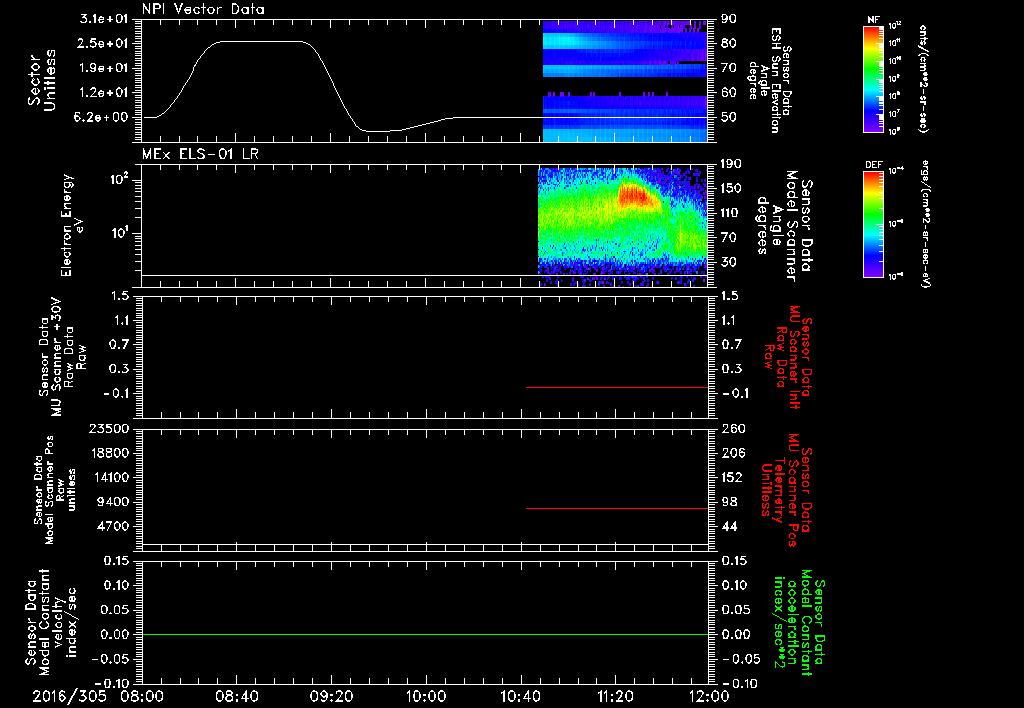Screen dimensions: 1024x708
Task: Click the "1.2e+01" sector tick label
Action: pos(102,93)
